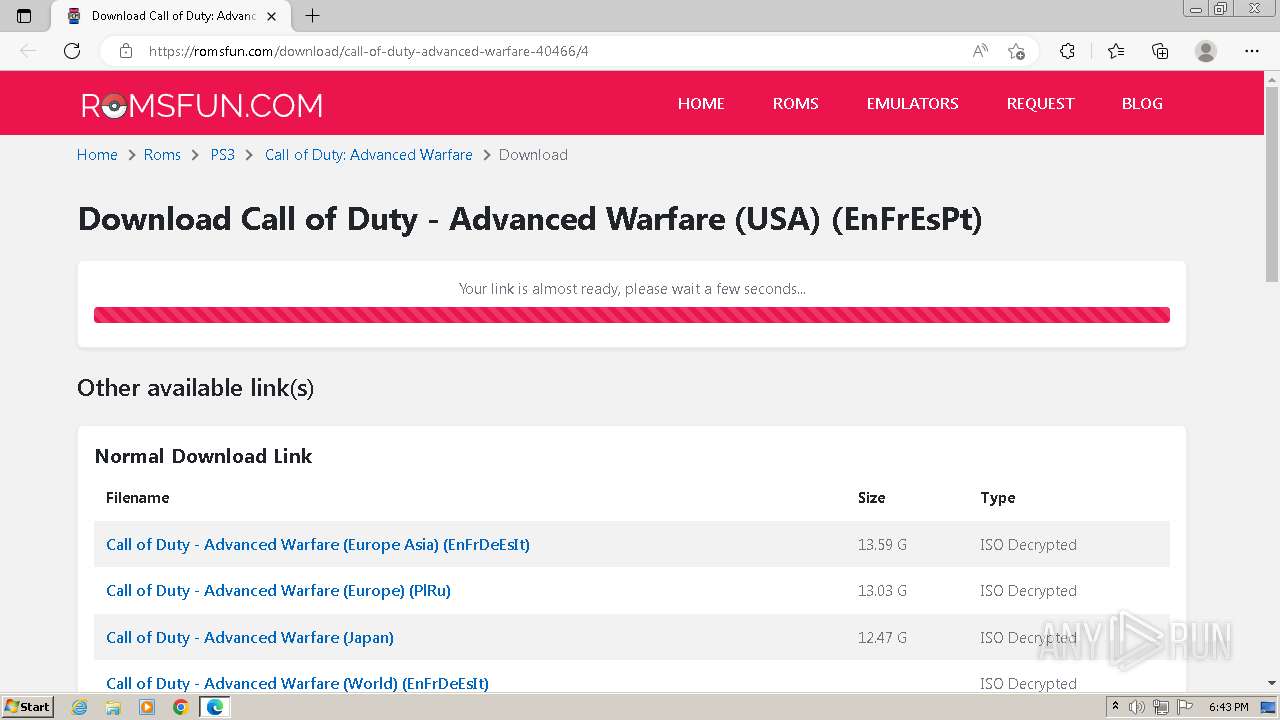The width and height of the screenshot is (1280, 720).
Task: Click the browser refresh icon
Action: tap(72, 51)
